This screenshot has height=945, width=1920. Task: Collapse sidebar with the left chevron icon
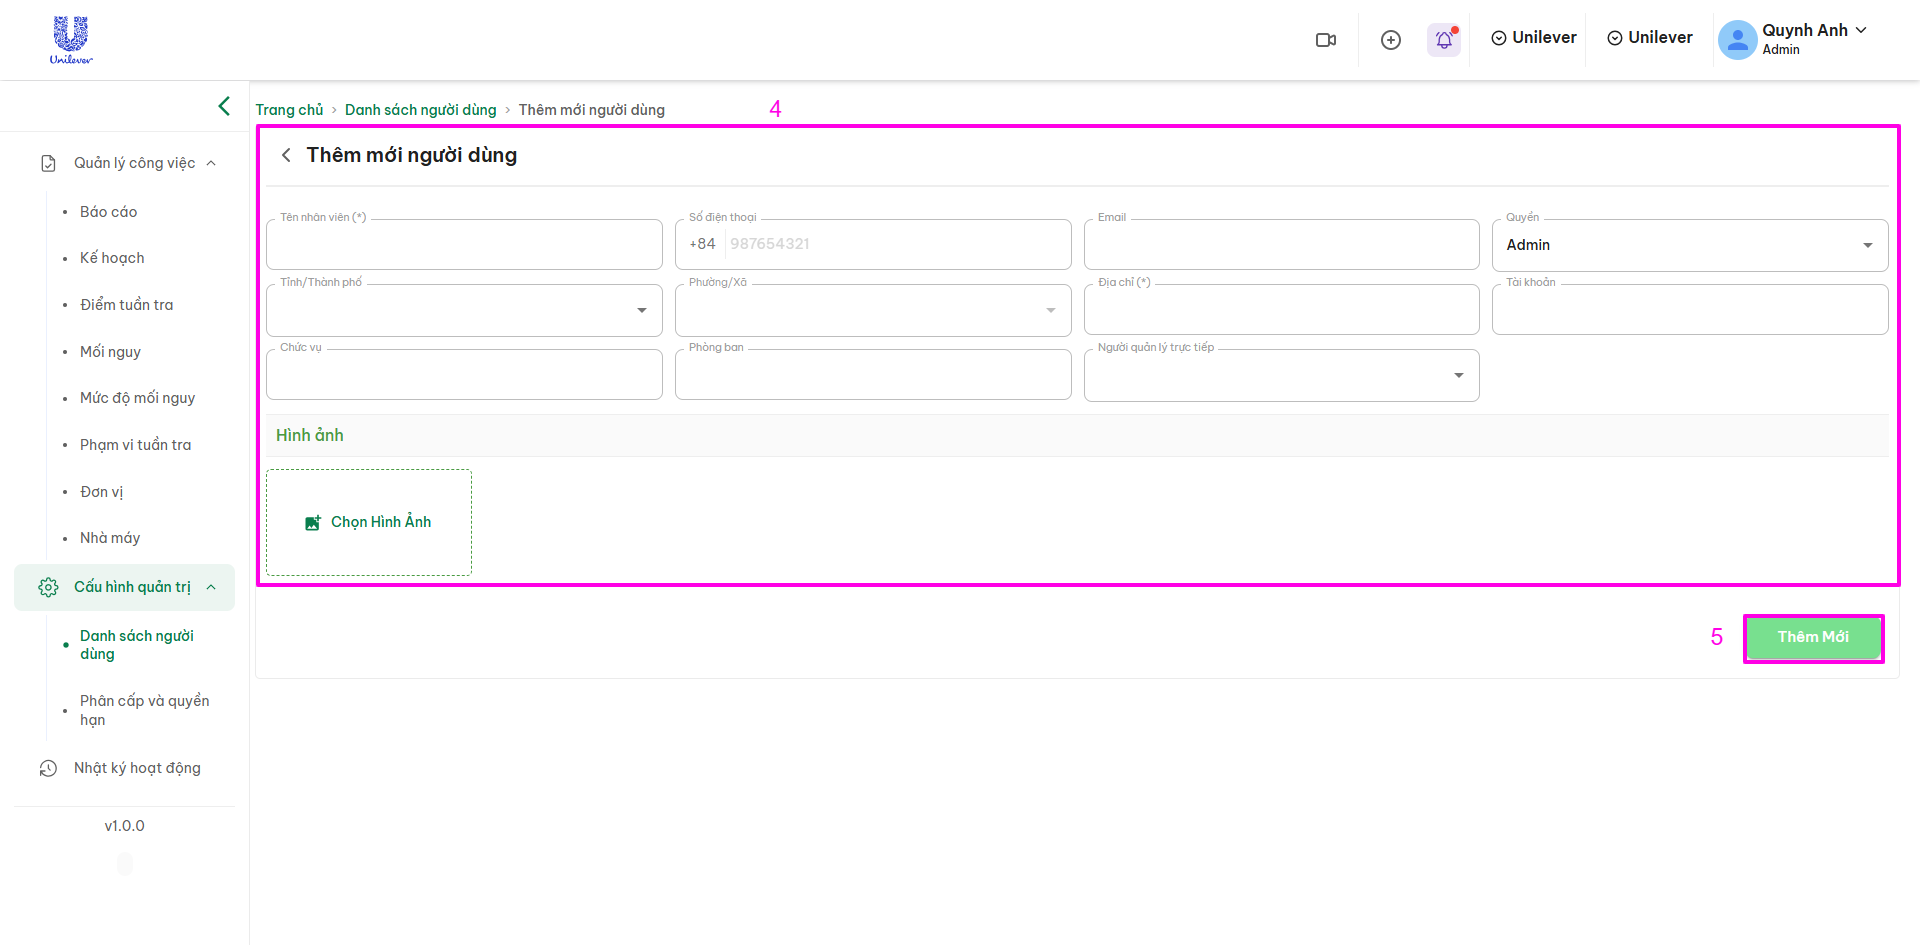[x=224, y=106]
